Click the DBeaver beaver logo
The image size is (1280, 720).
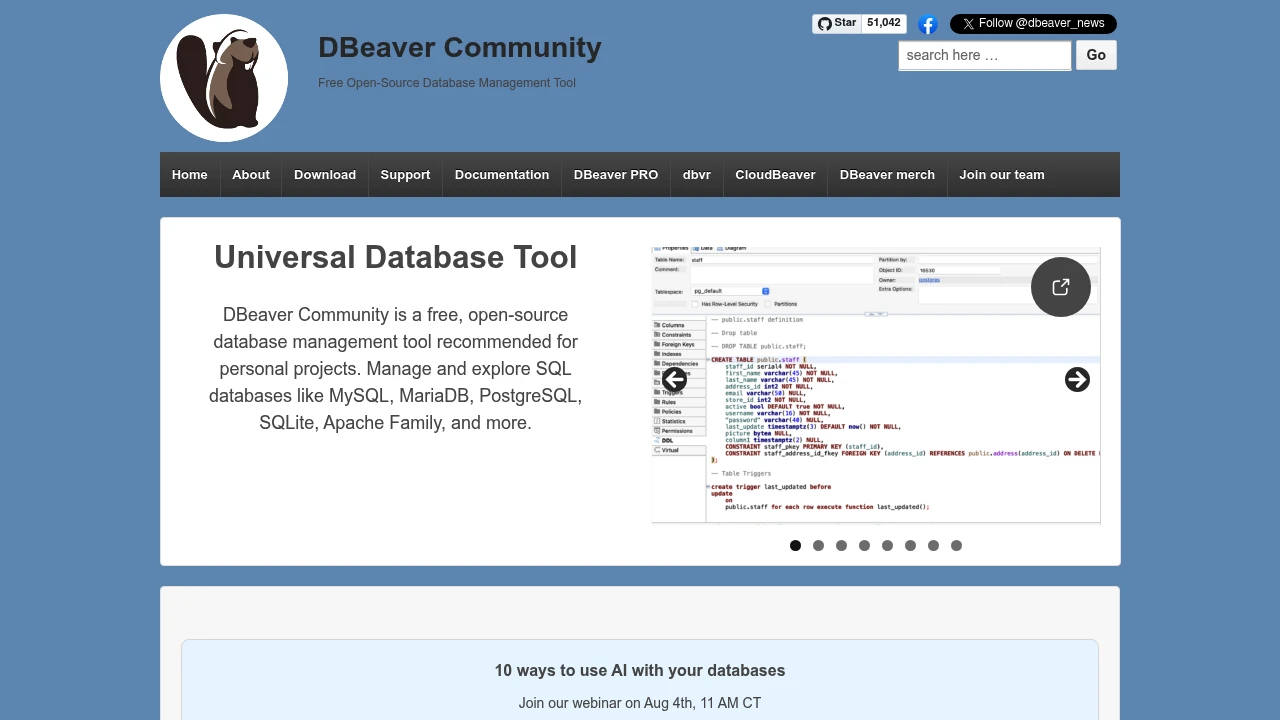click(224, 78)
